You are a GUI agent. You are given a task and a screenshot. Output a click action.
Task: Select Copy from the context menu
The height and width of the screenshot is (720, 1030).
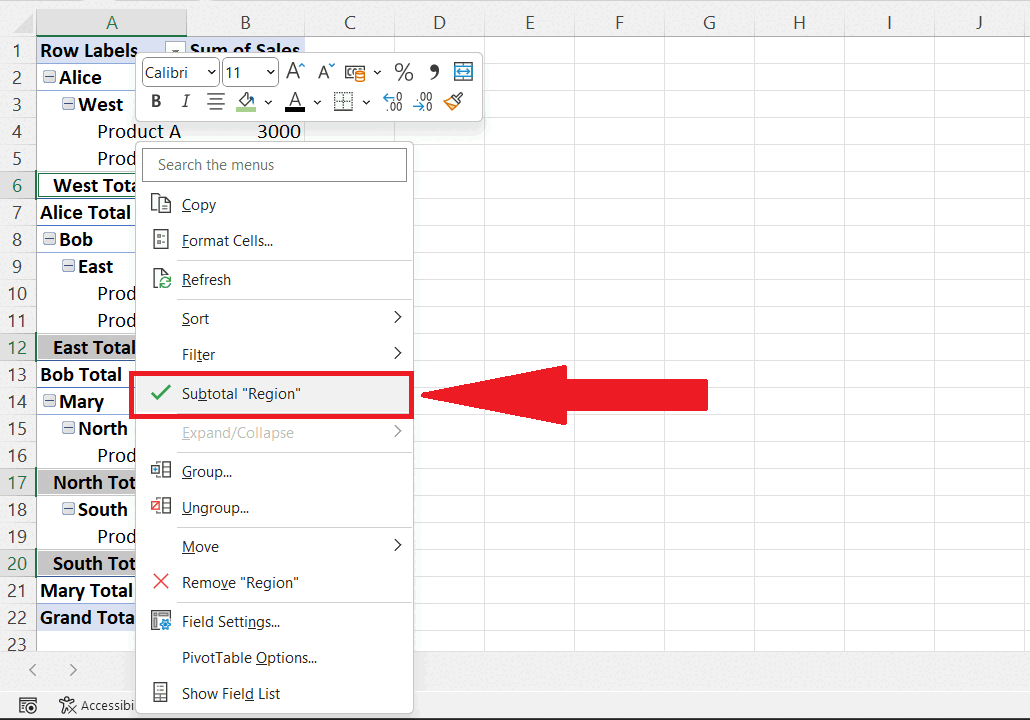coord(197,204)
